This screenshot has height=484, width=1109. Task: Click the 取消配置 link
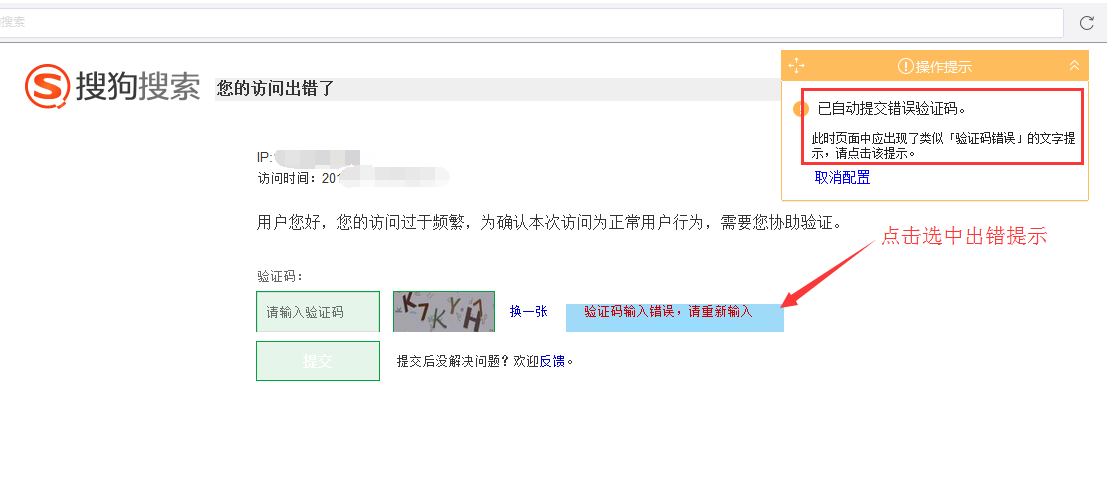click(x=842, y=178)
